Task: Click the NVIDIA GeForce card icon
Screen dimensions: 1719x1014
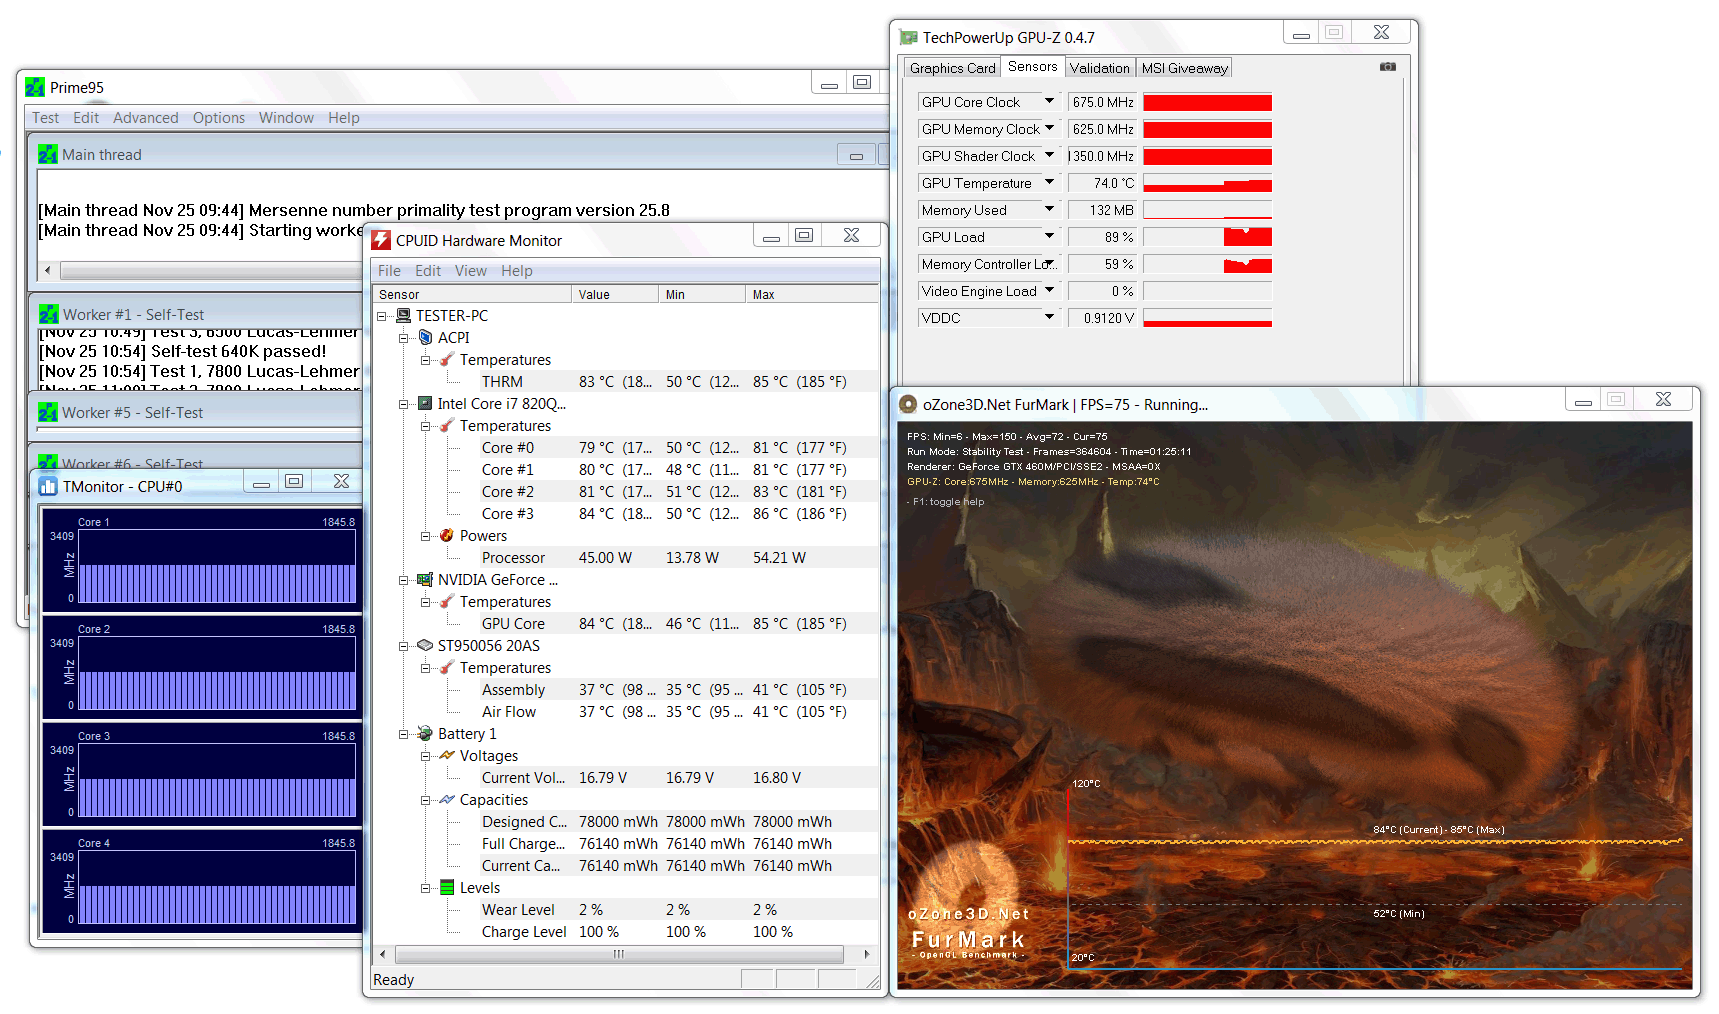Action: point(425,580)
